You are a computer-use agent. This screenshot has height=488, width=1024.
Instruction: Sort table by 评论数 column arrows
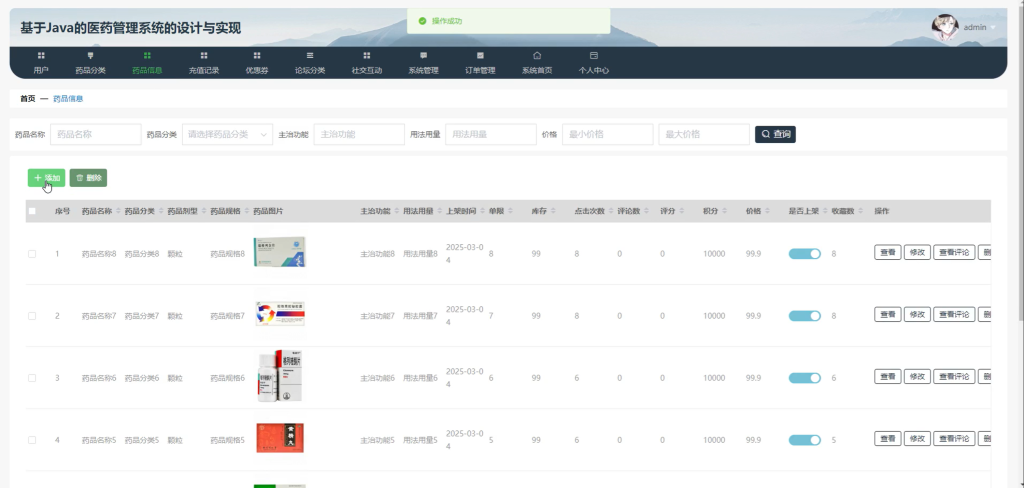coord(647,211)
